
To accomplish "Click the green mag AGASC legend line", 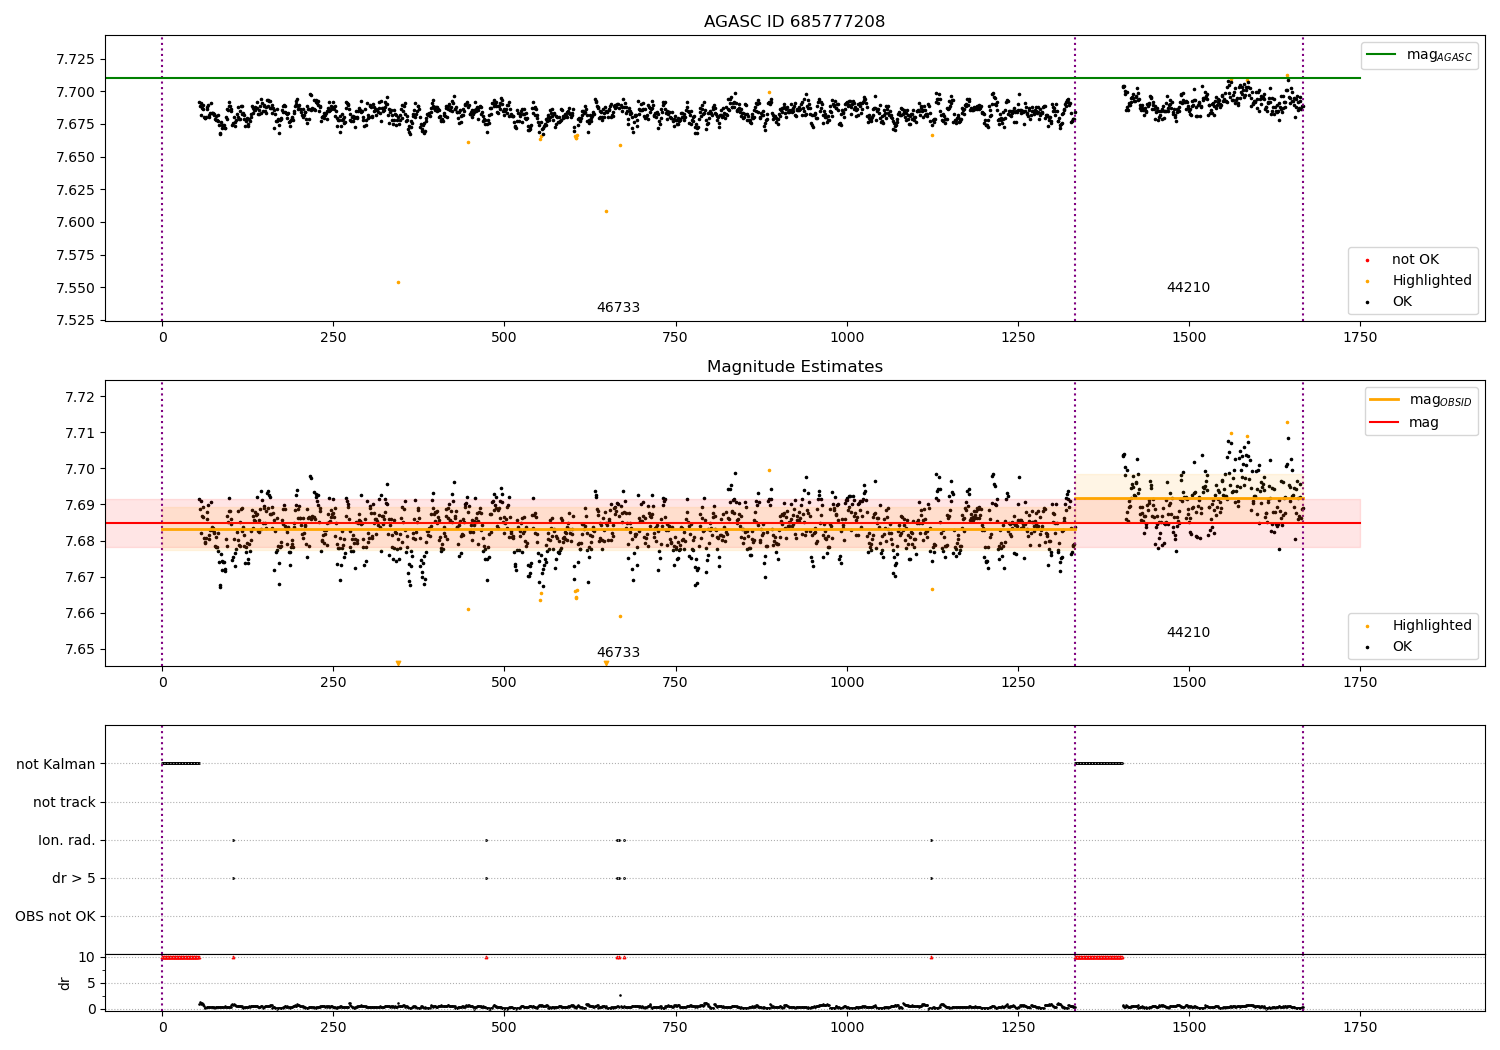I will point(1381,55).
